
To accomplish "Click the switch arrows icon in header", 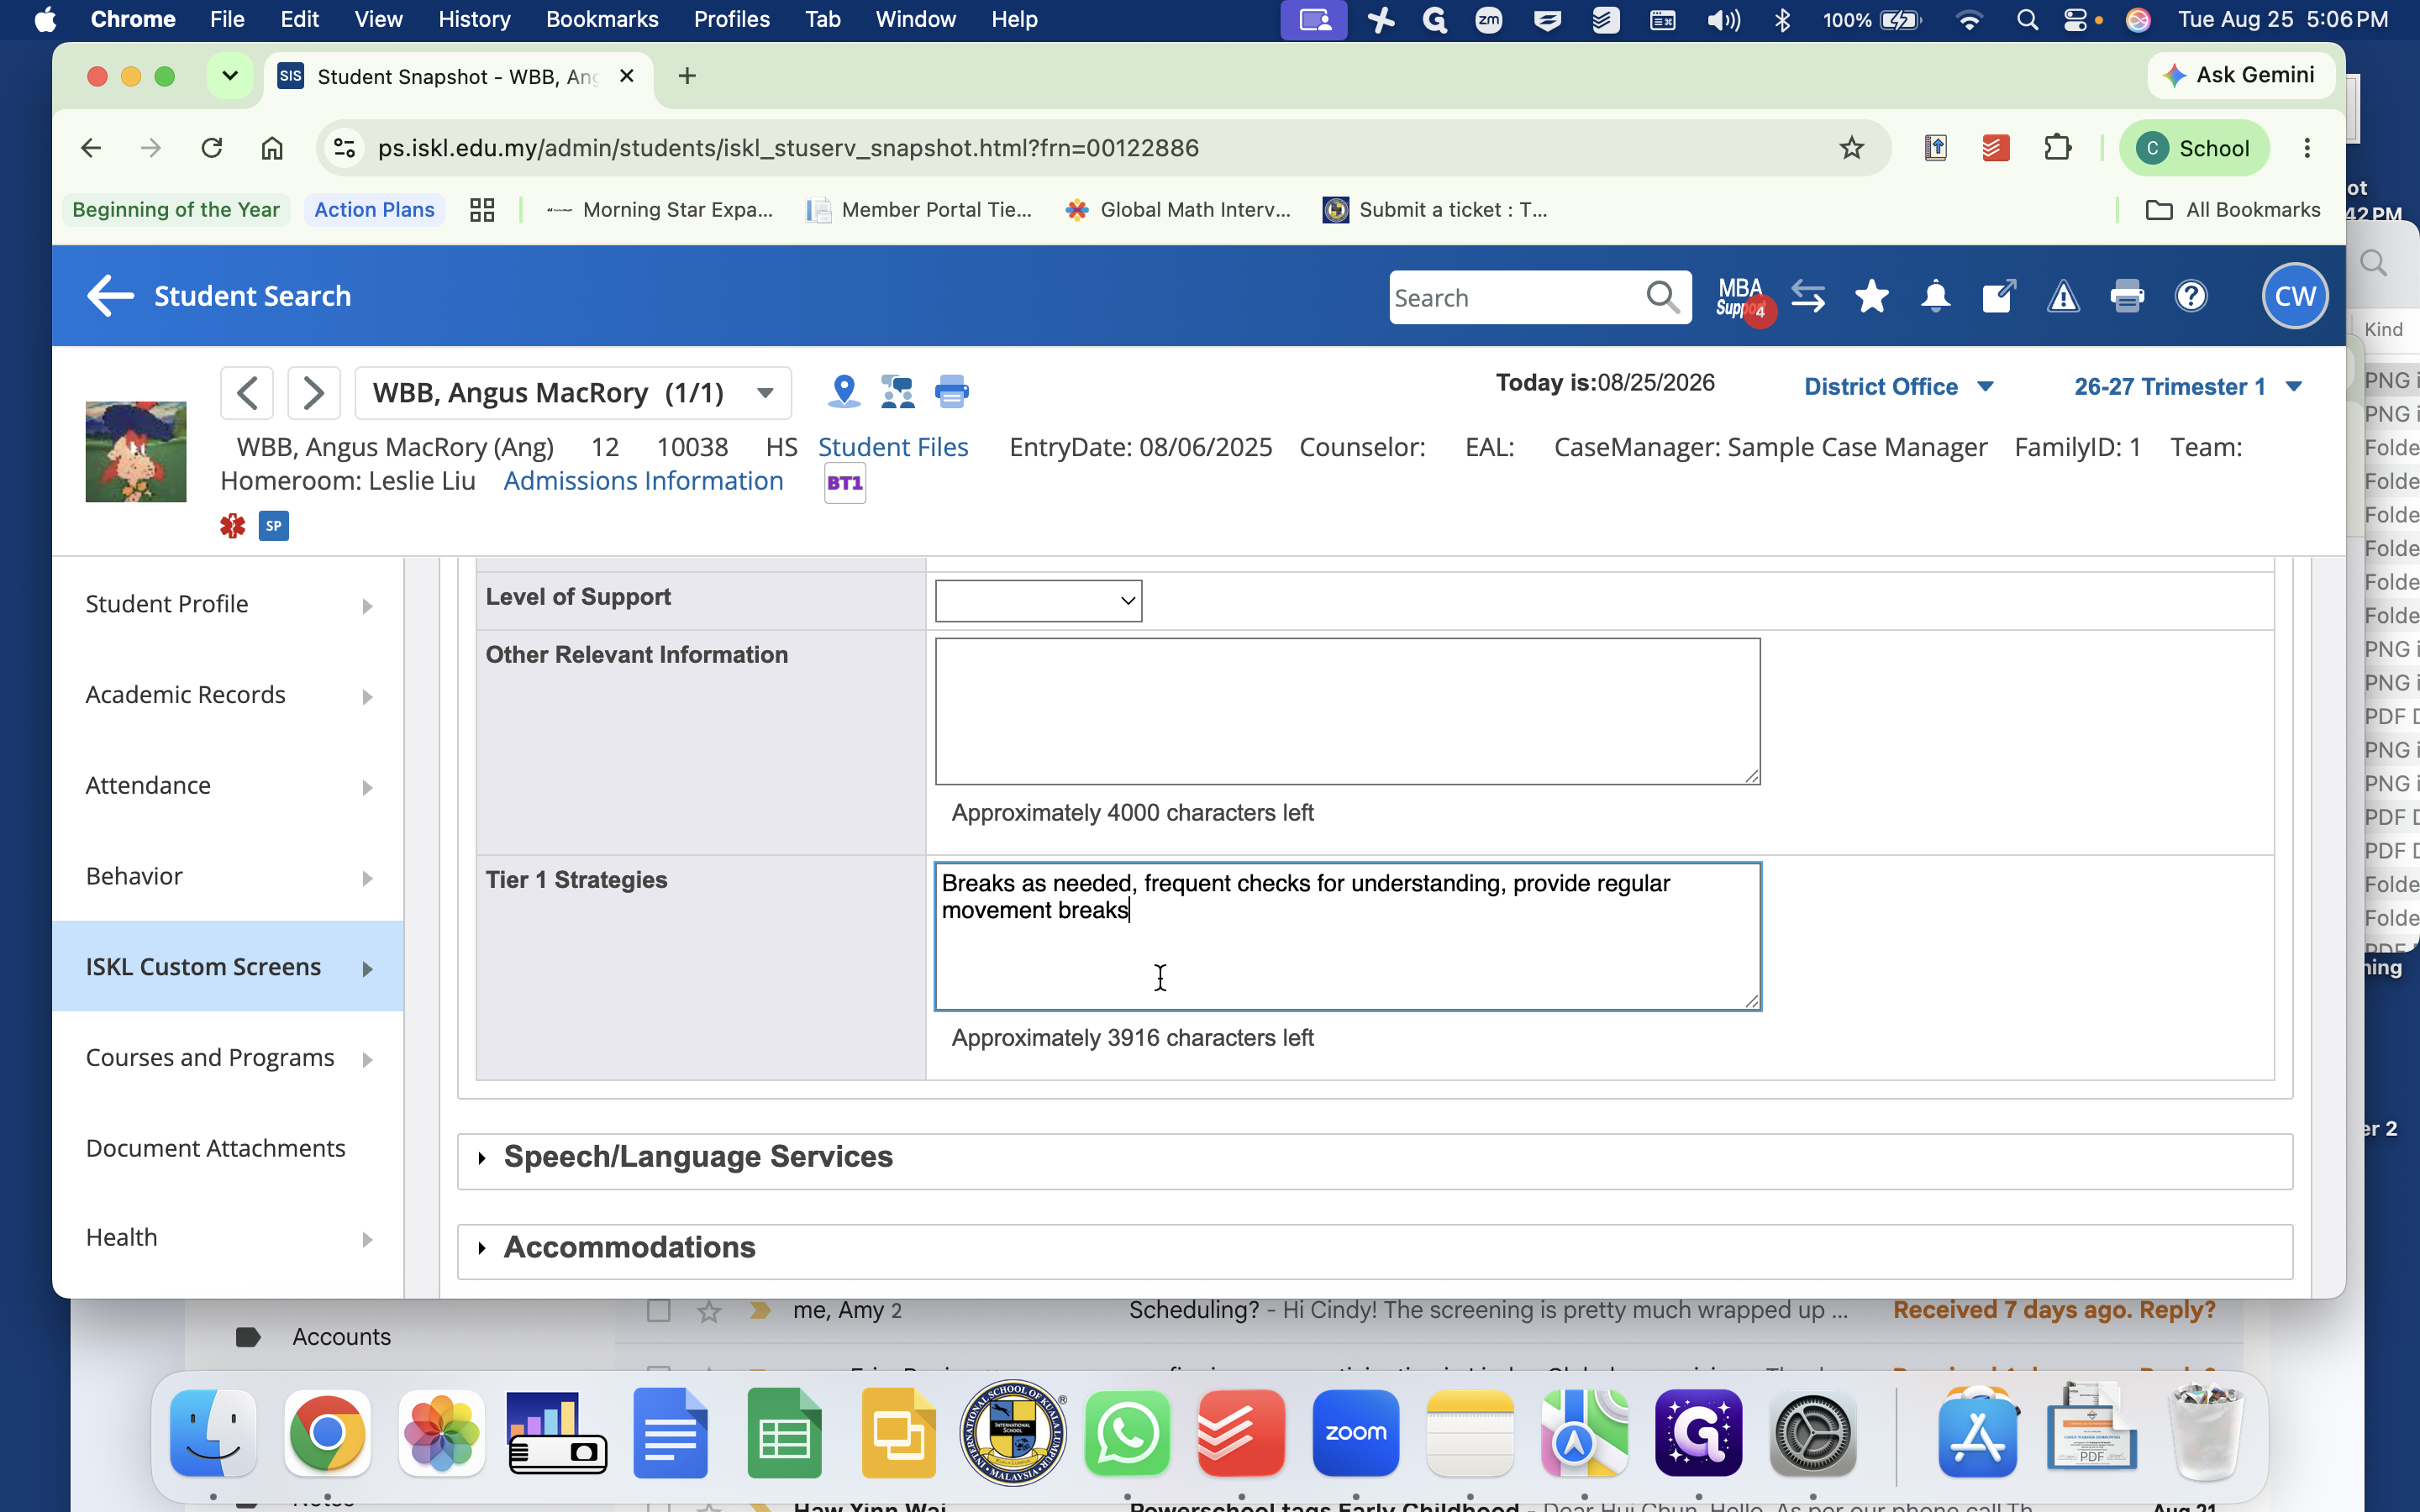I will tap(1808, 296).
